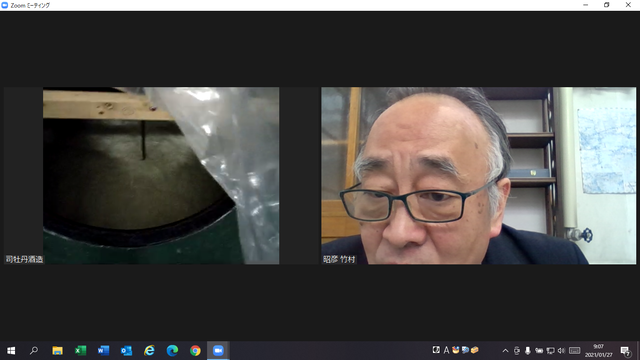640x360 pixels.
Task: Minimize the Zoom meeting window
Action: click(586, 5)
